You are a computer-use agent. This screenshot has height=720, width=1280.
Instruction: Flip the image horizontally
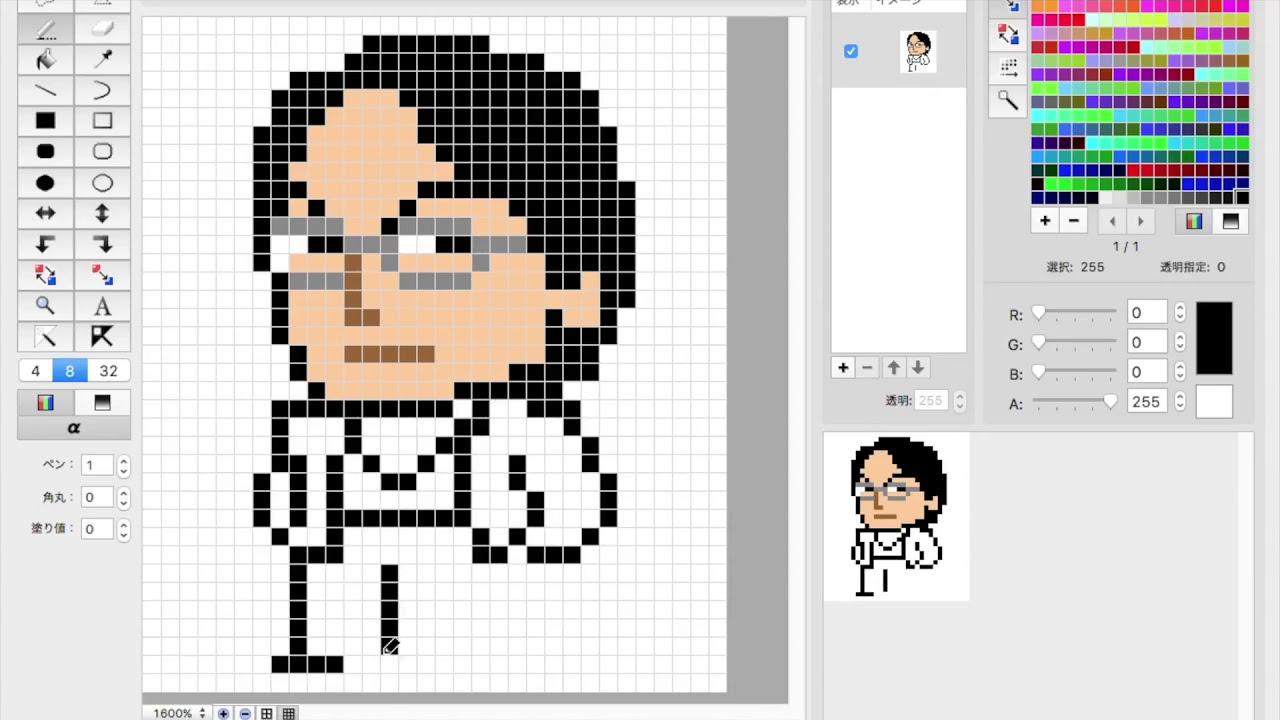click(45, 214)
